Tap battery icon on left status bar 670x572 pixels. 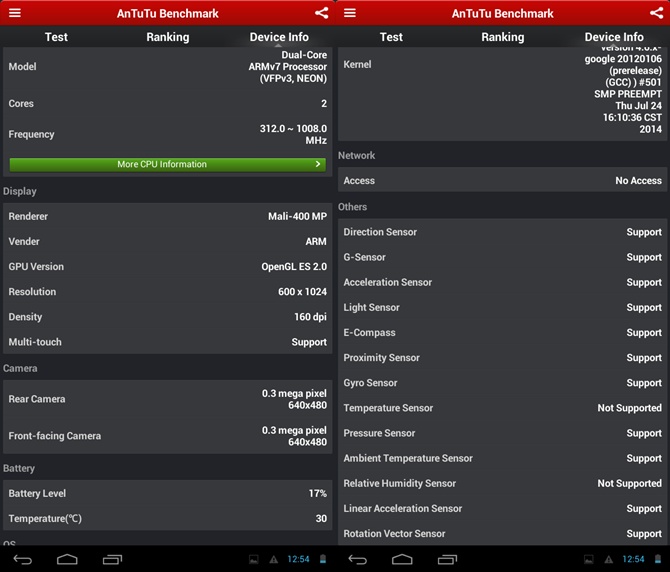point(323,559)
